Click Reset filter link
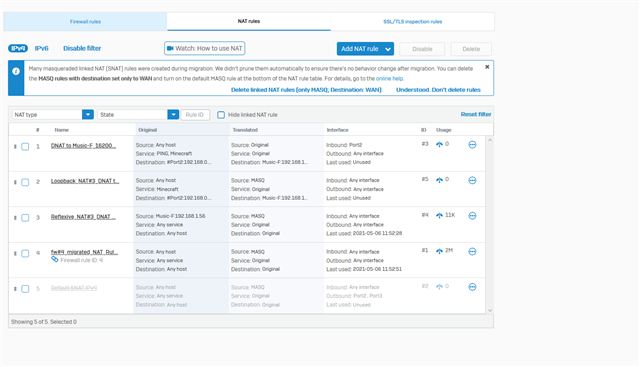This screenshot has width=640, height=367. [476, 114]
